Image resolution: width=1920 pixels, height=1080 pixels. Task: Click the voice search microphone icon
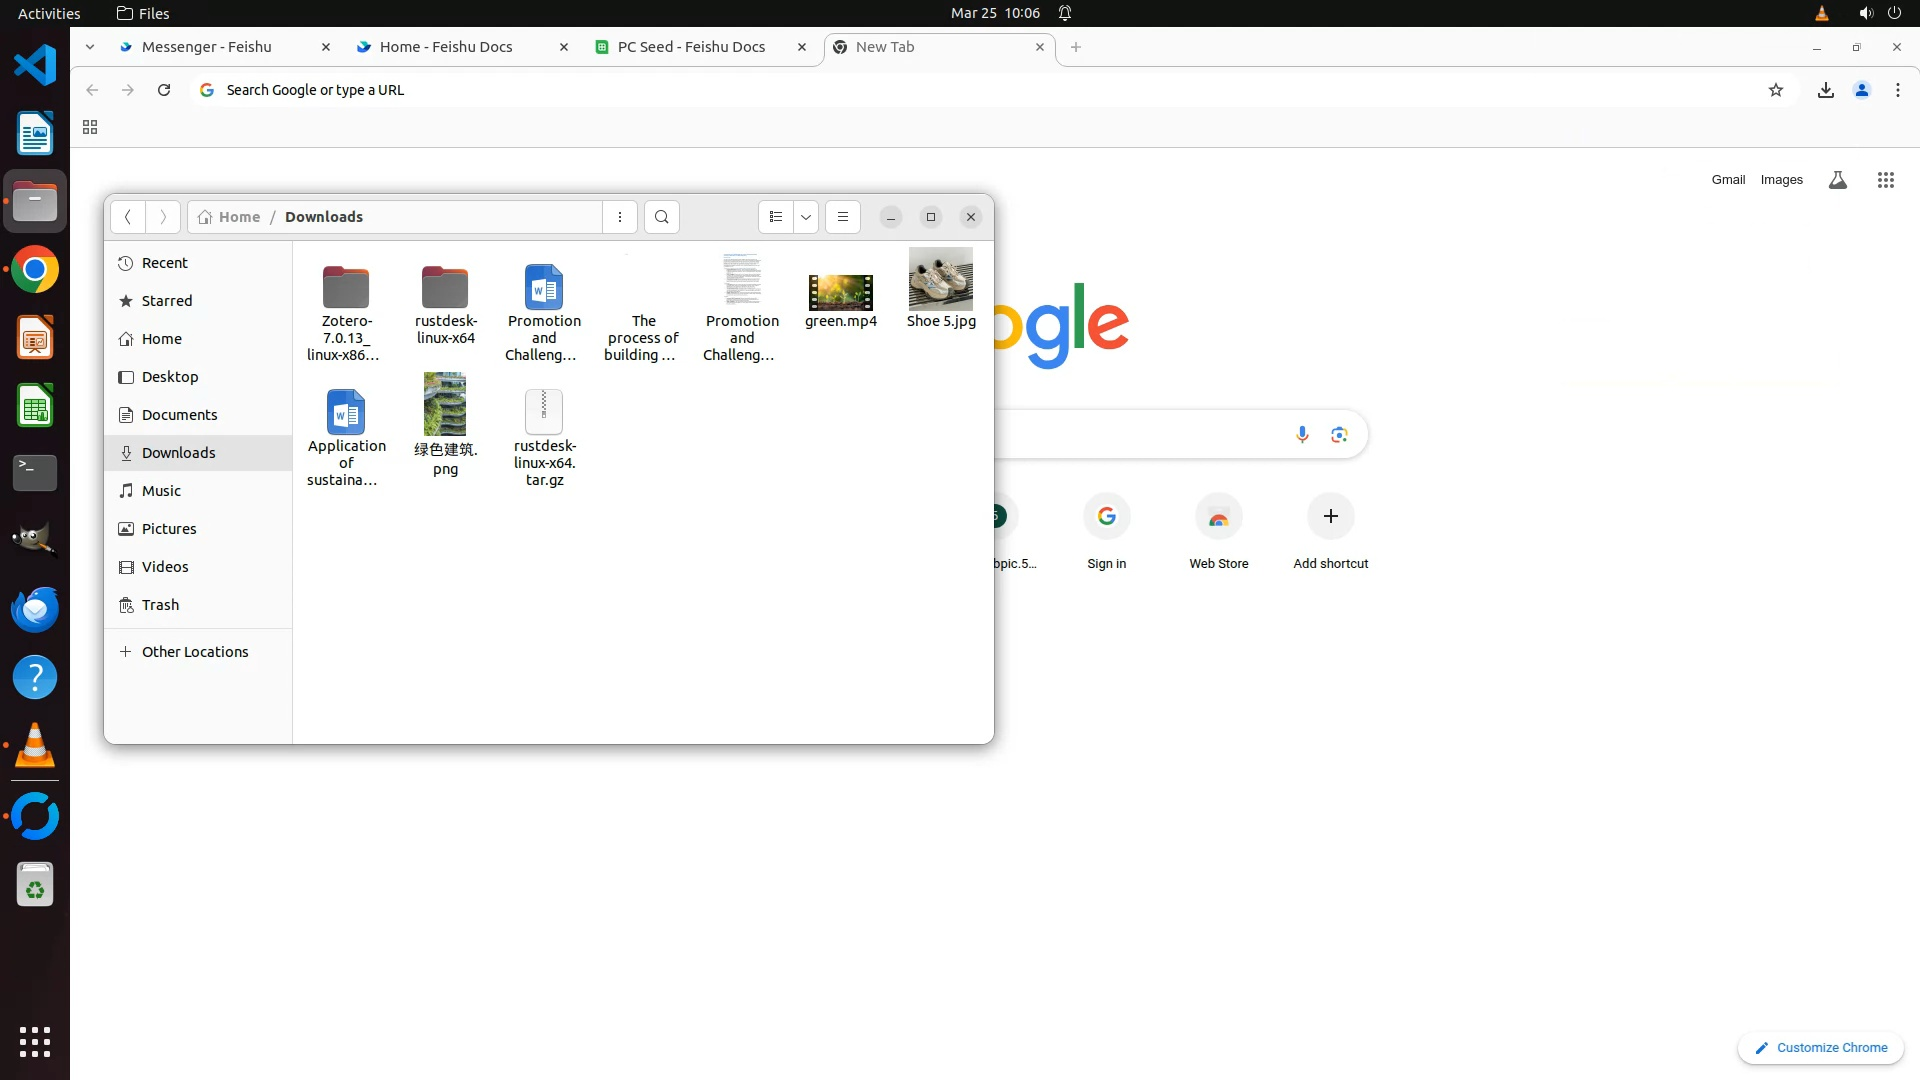1302,434
